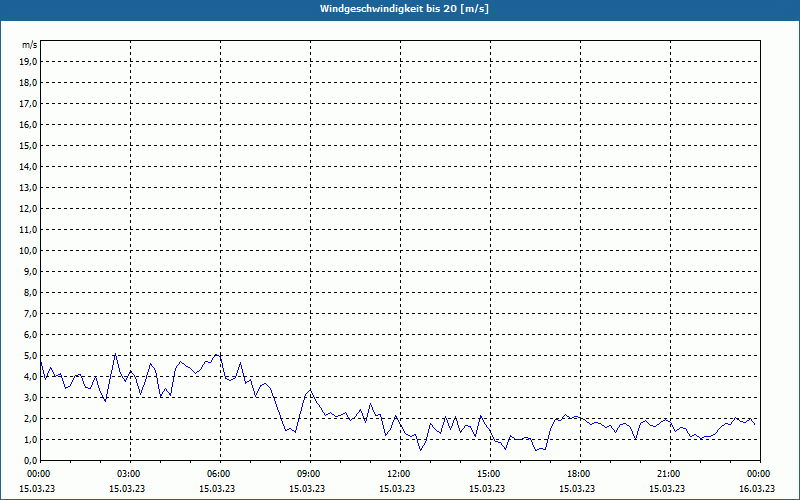Click the 3,0 y-axis label
The height and width of the screenshot is (500, 800).
click(30, 397)
